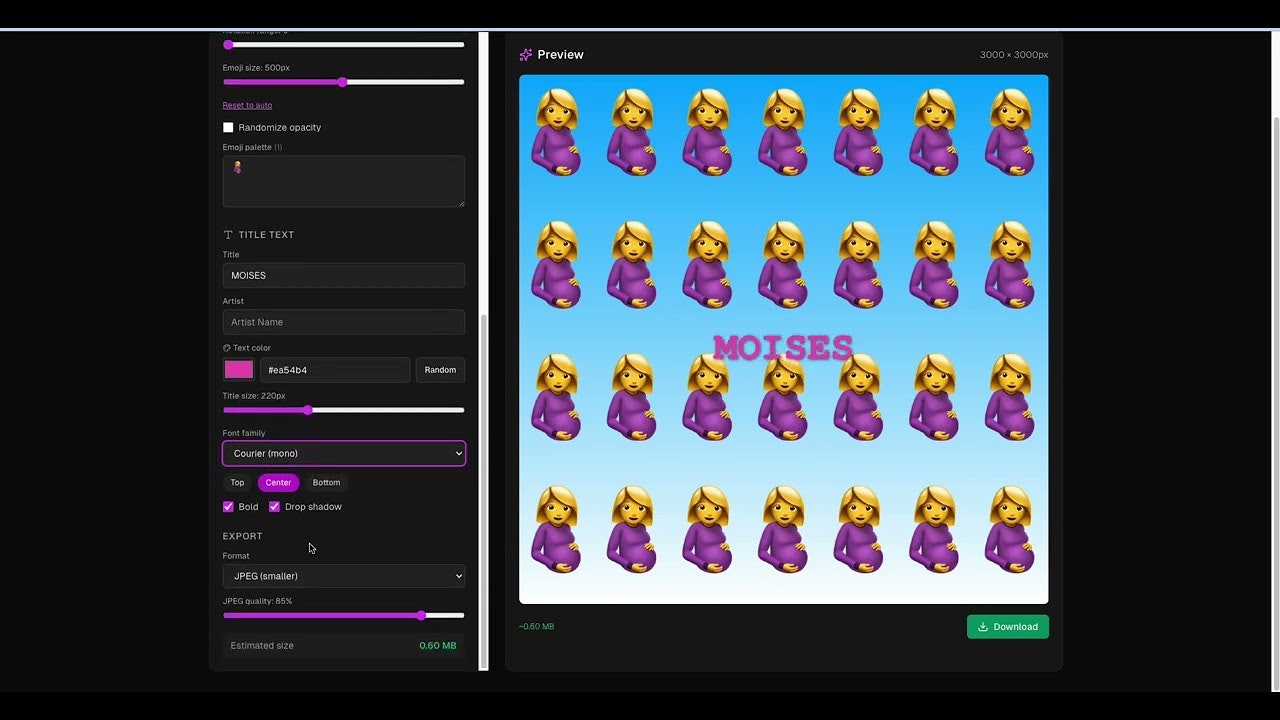Click the green "0.60 MB" estimated size value

[438, 646]
